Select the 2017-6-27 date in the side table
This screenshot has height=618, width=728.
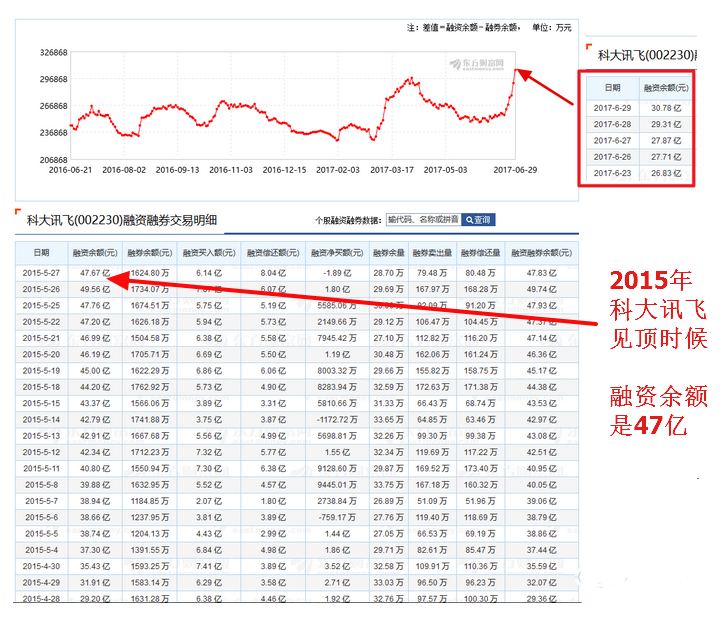pyautogui.click(x=612, y=141)
